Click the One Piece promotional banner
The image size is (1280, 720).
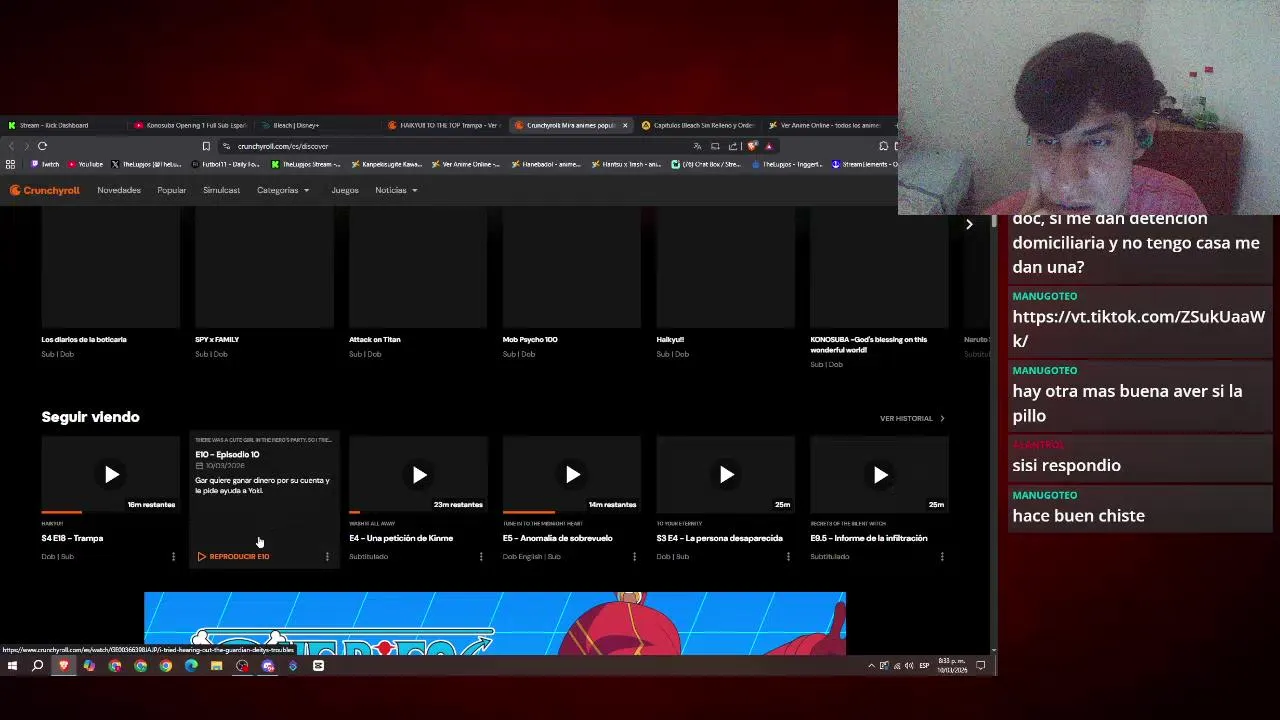click(495, 624)
